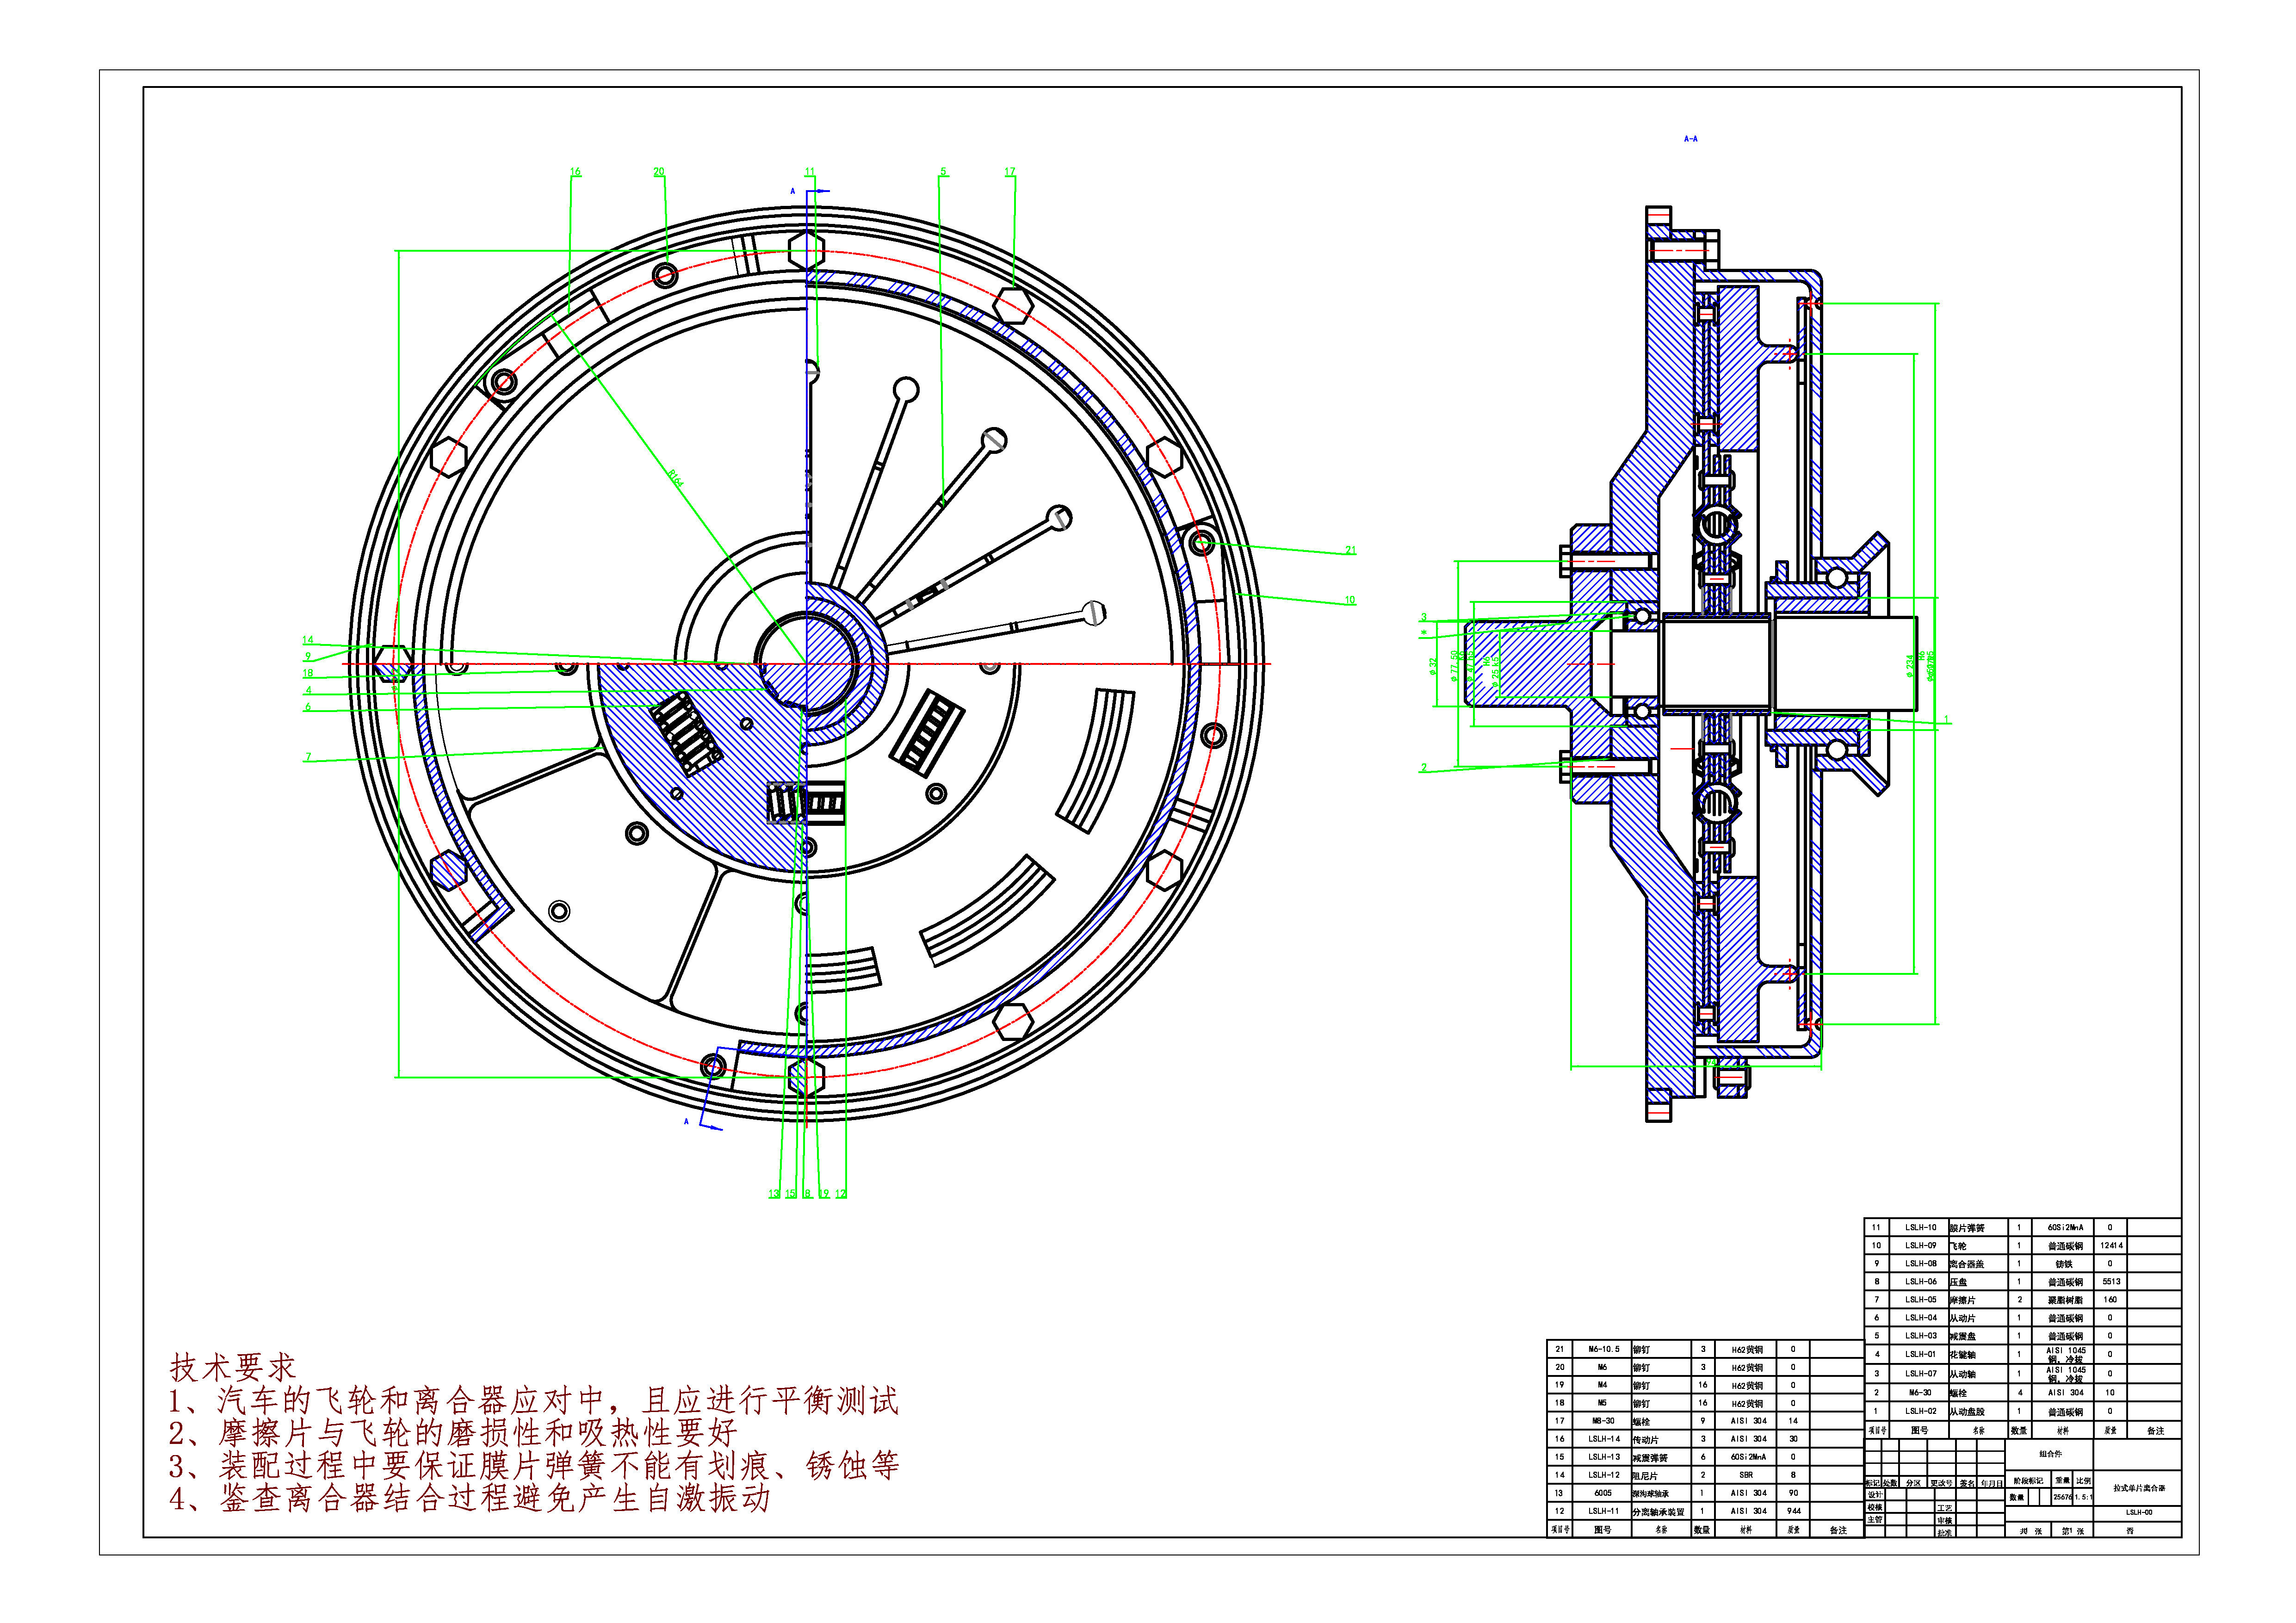2296x1623 pixels.
Task: Click balloon number 16 above the front view
Action: [575, 172]
